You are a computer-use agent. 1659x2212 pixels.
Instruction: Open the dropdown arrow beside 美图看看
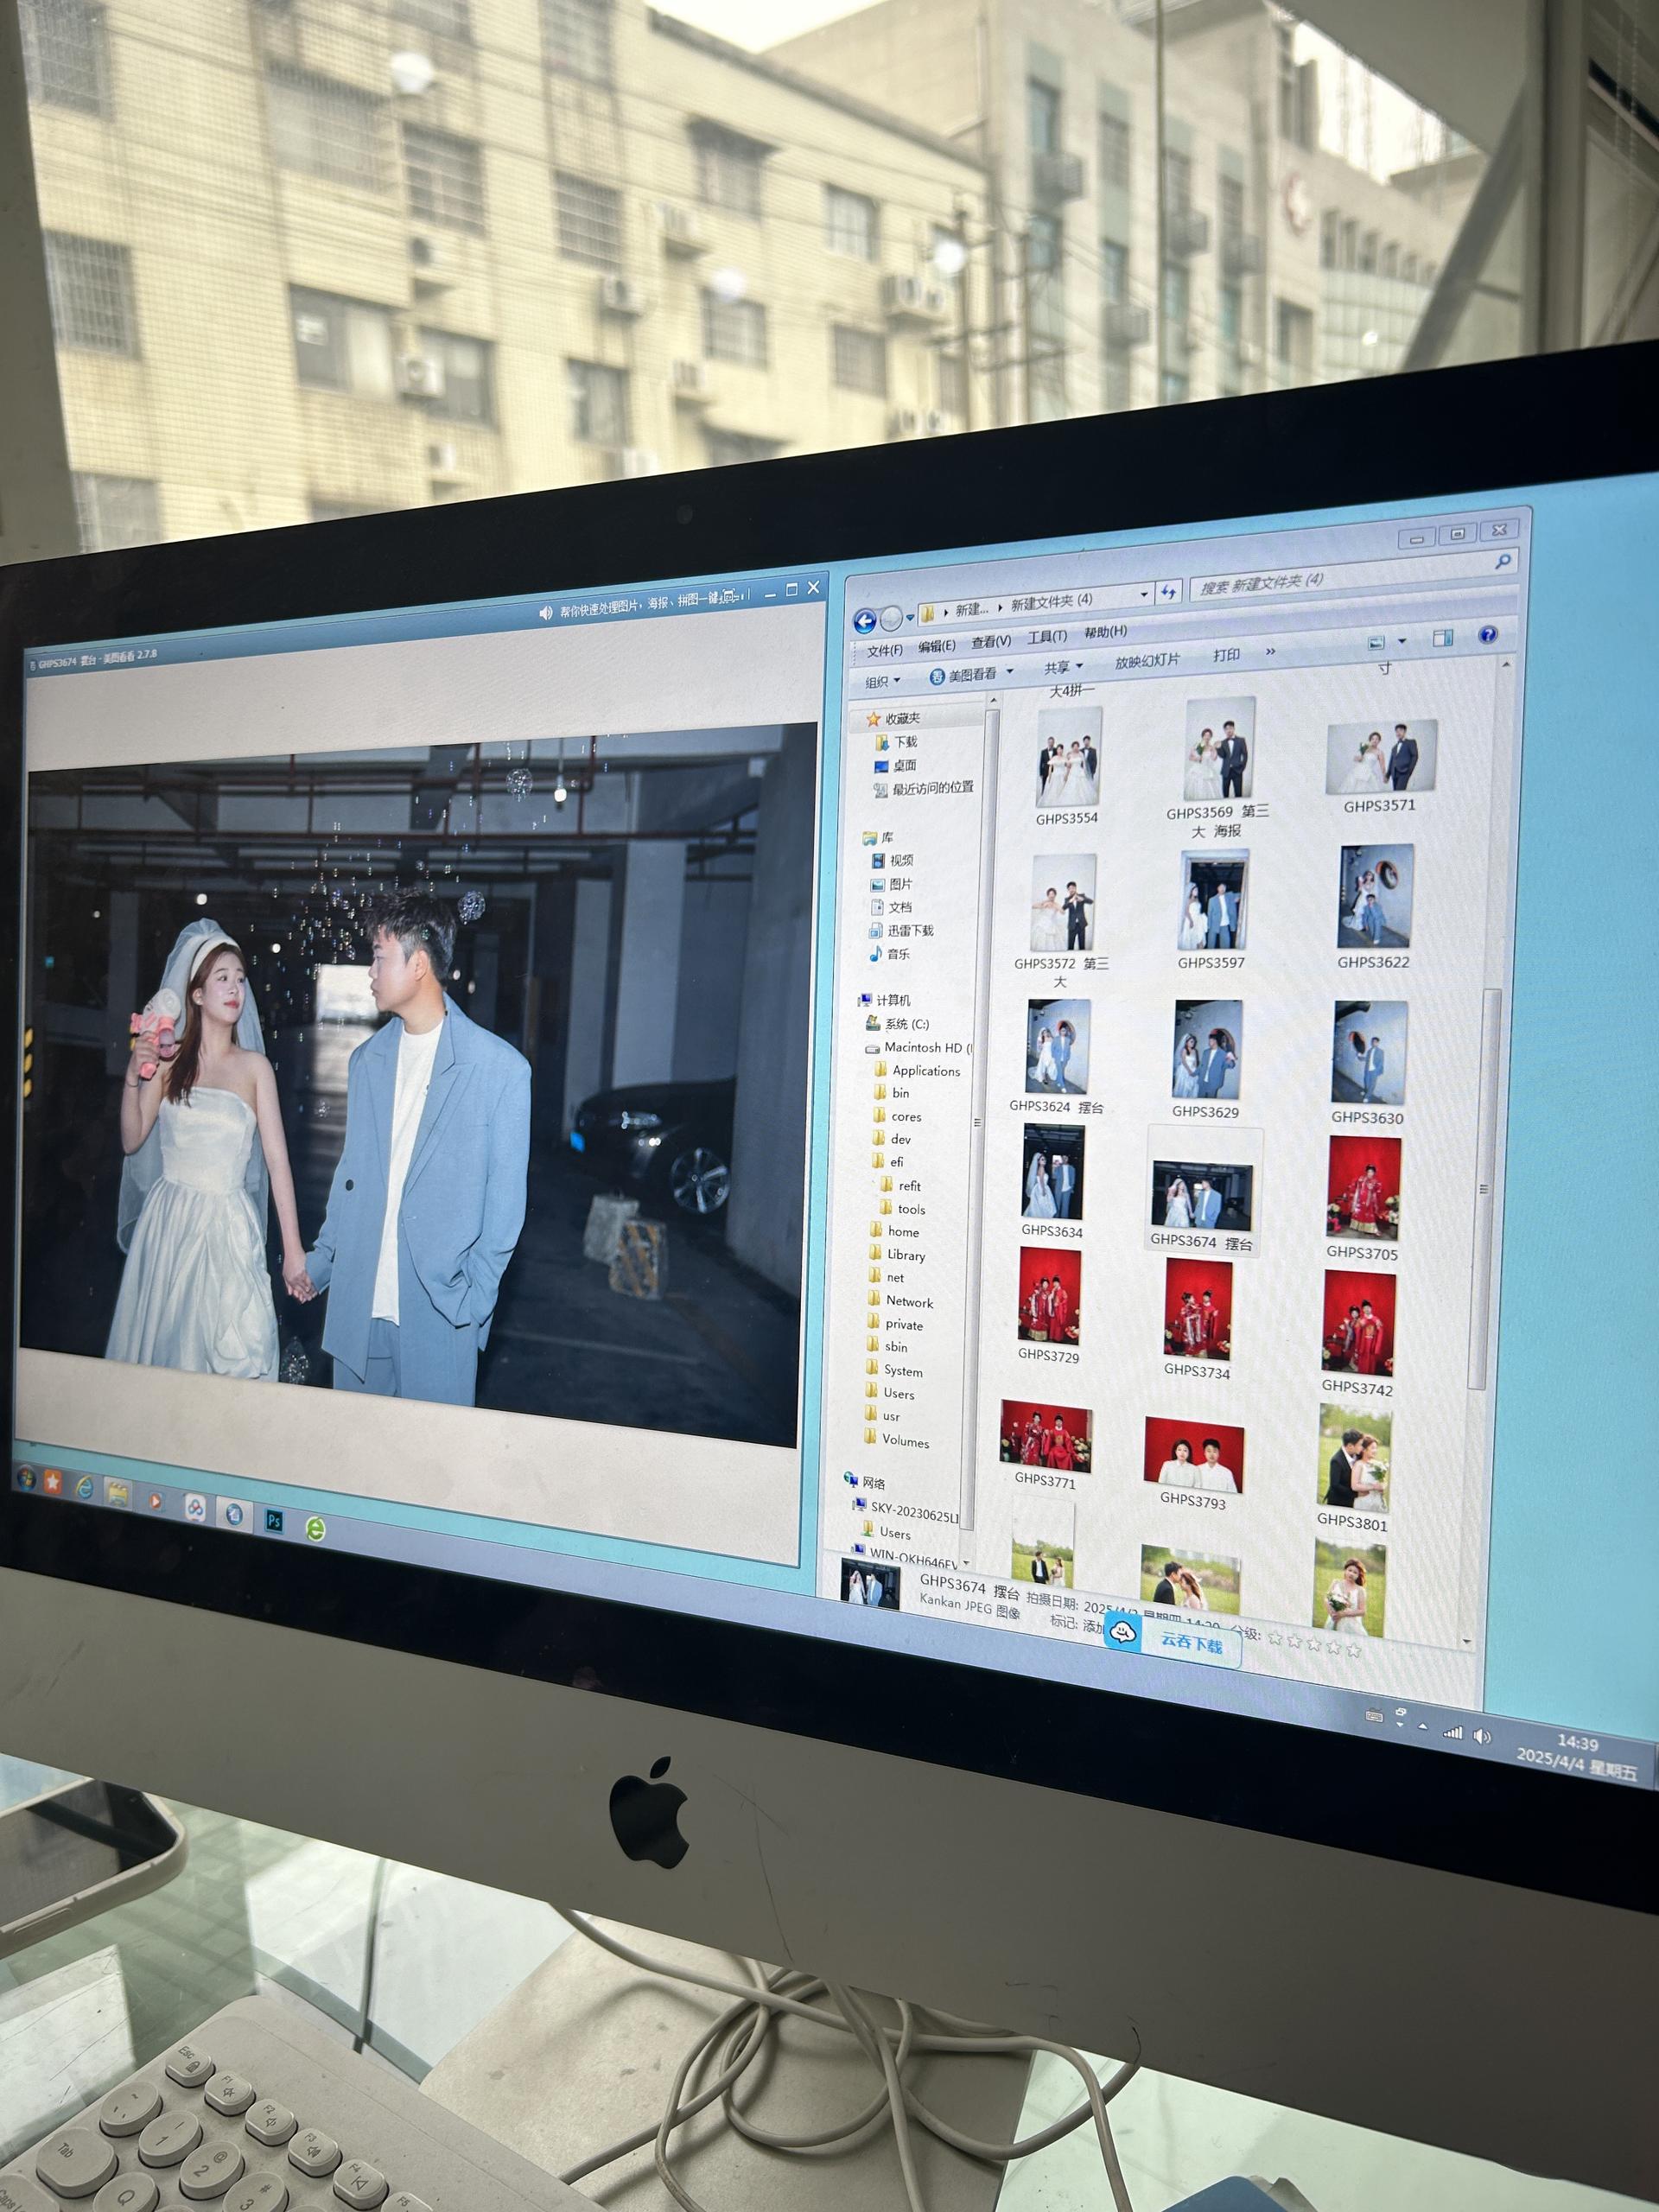(1010, 671)
